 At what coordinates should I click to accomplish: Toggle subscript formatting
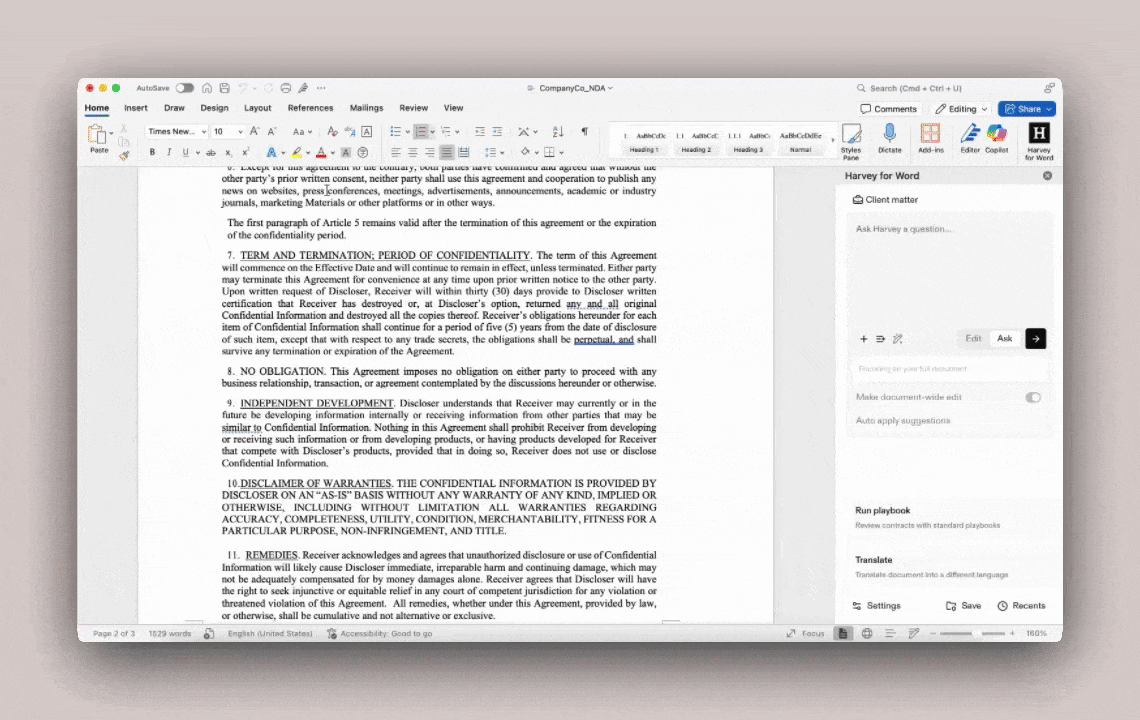[228, 152]
